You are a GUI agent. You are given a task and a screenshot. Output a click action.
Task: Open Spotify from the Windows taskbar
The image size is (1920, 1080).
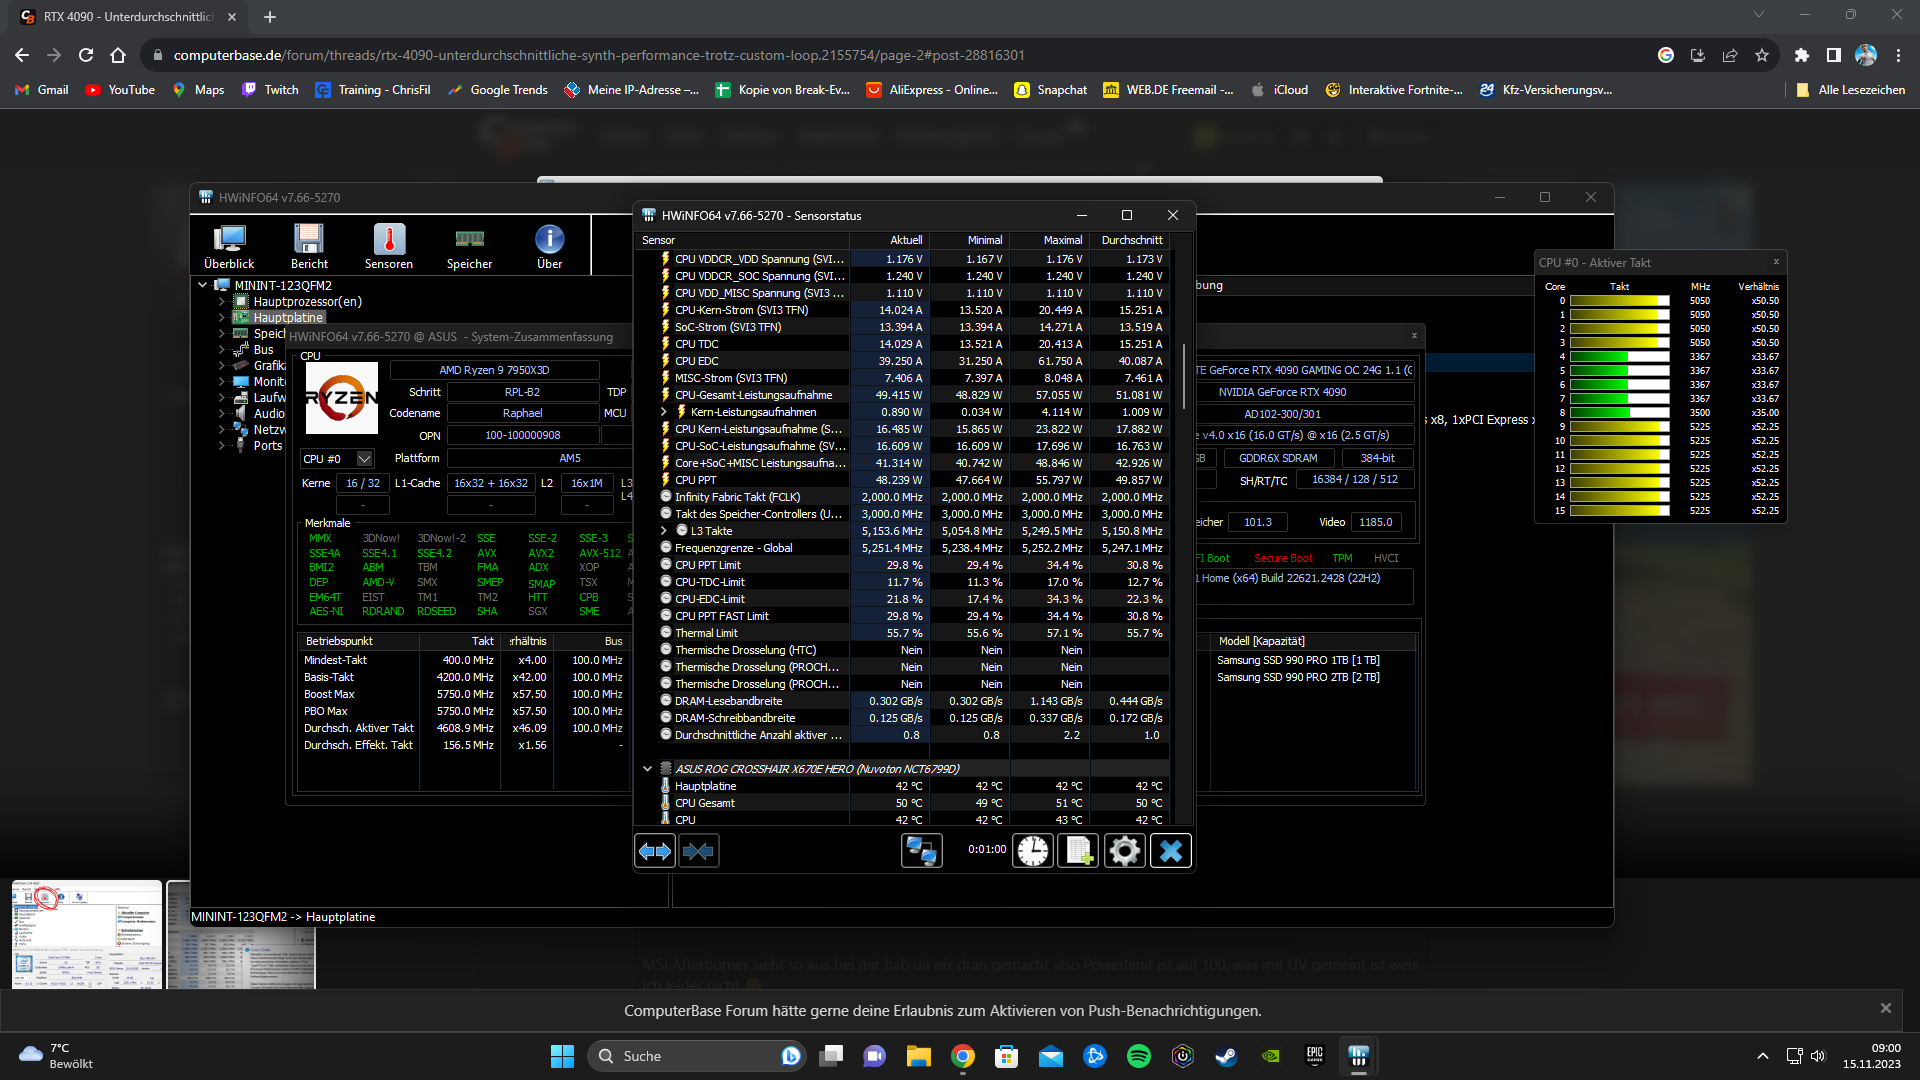click(x=1138, y=1056)
